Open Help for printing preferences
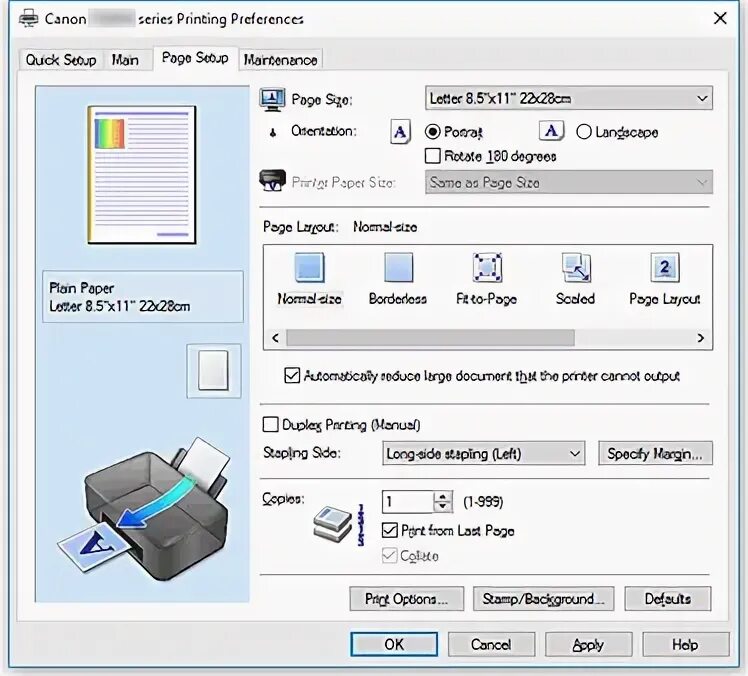748x676 pixels. [x=686, y=645]
